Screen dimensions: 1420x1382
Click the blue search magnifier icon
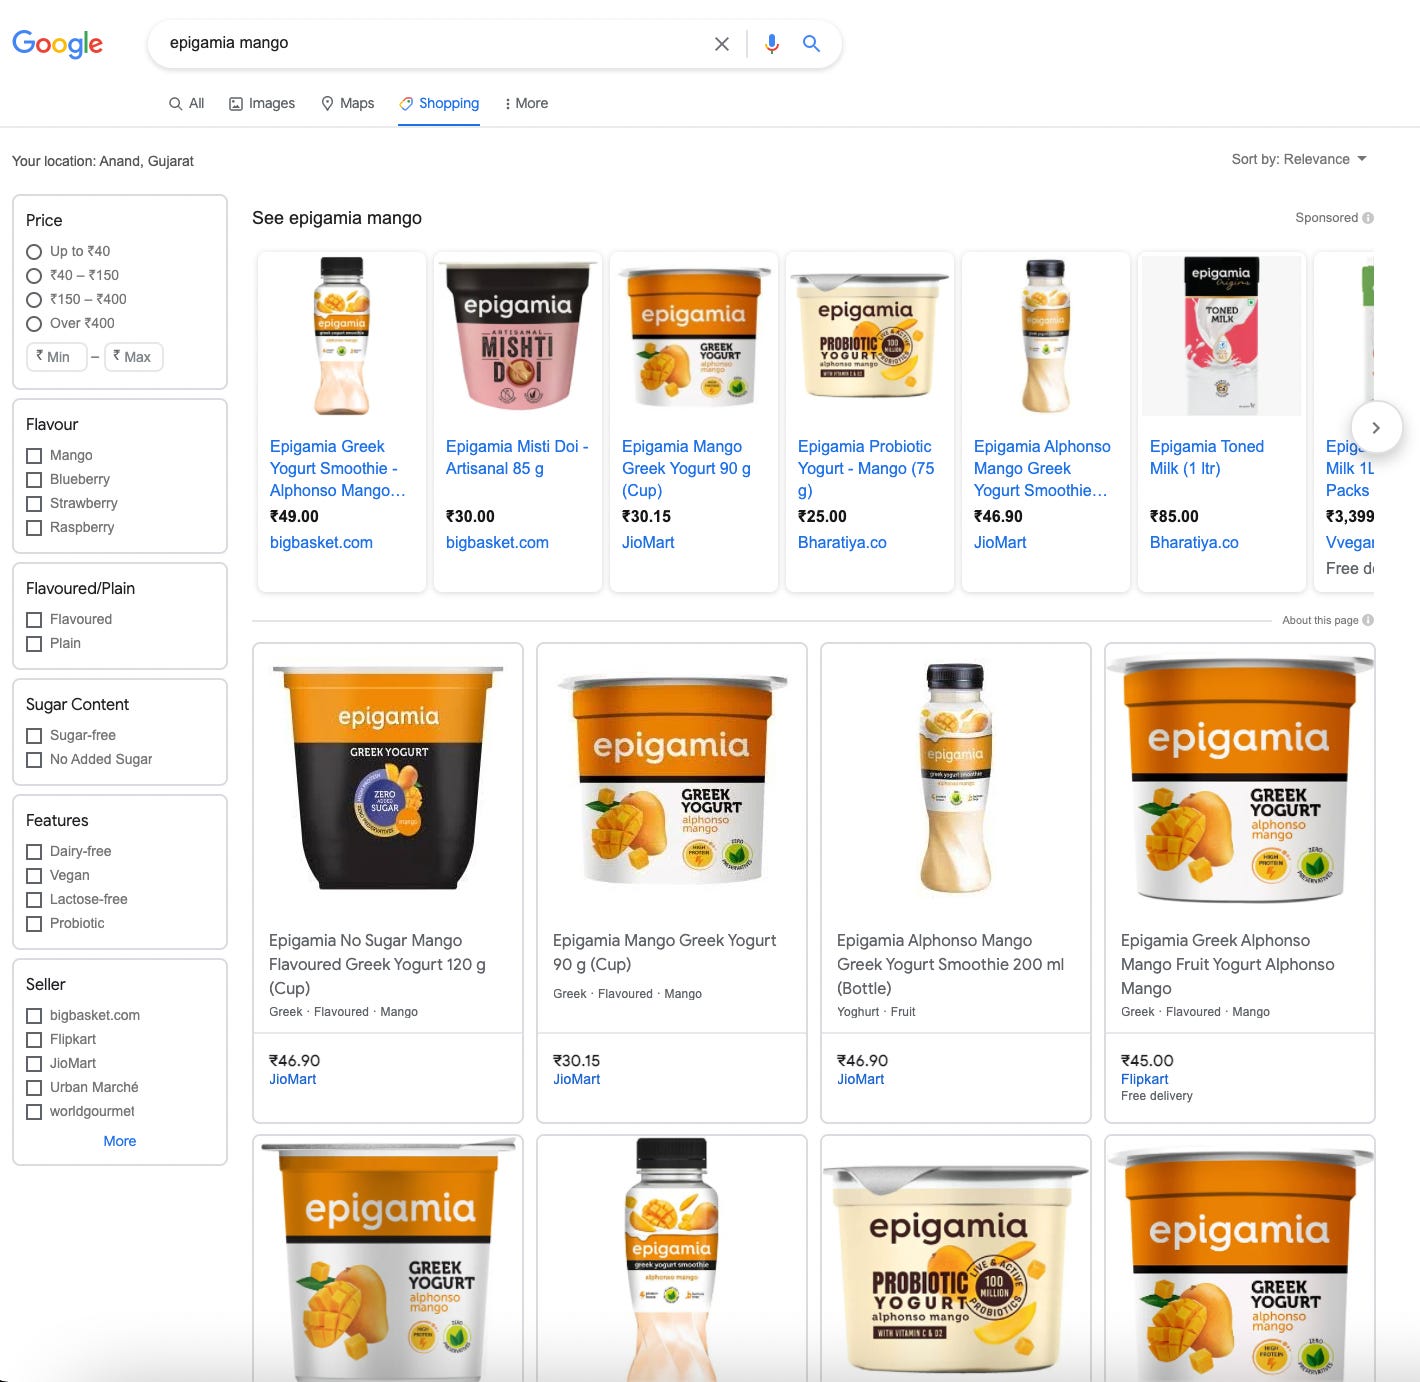pyautogui.click(x=812, y=44)
